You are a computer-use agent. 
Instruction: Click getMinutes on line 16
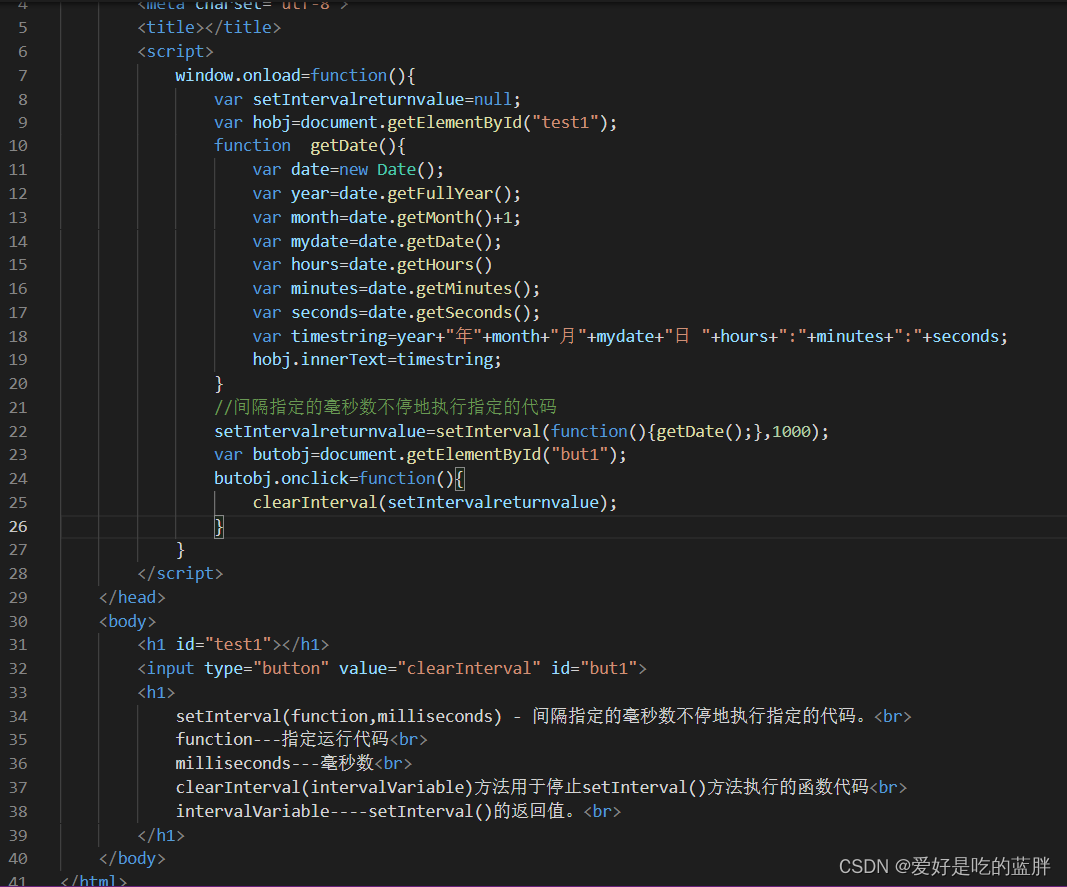click(x=464, y=289)
